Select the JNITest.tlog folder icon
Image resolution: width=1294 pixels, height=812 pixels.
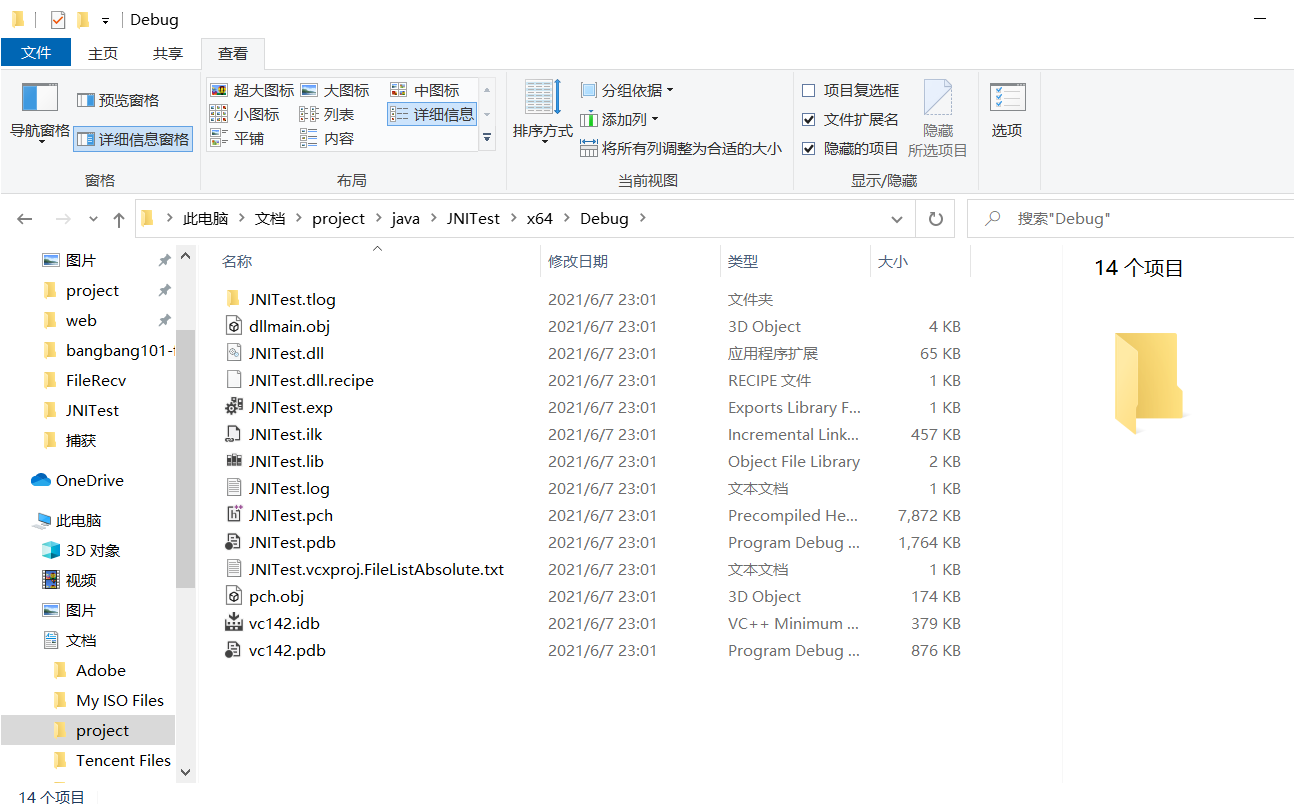(233, 299)
